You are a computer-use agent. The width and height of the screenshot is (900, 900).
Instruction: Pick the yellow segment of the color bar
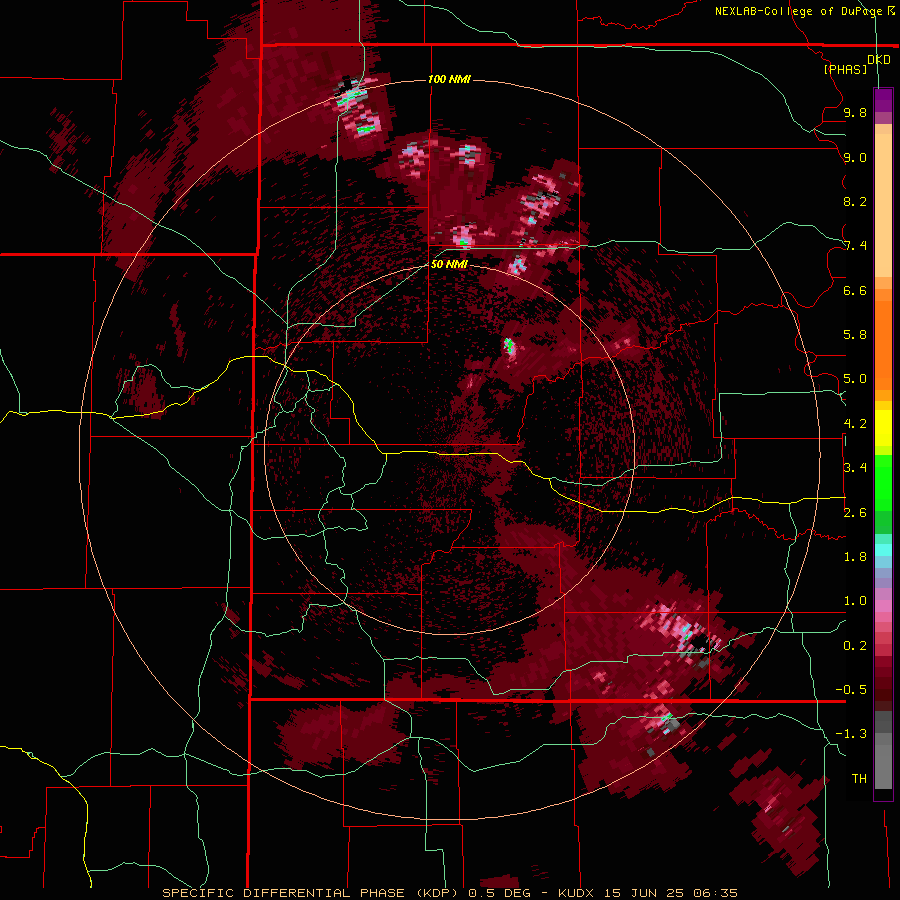tap(883, 428)
